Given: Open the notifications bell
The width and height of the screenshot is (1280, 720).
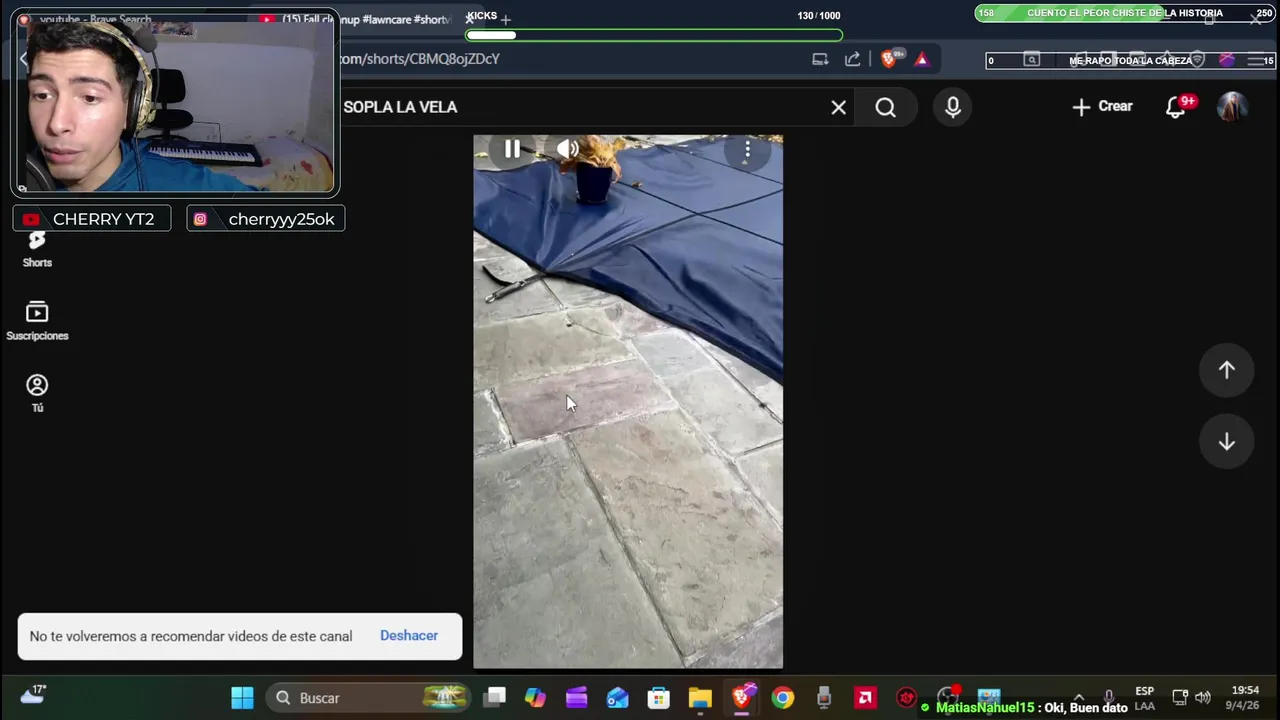Looking at the screenshot, I should [1177, 107].
